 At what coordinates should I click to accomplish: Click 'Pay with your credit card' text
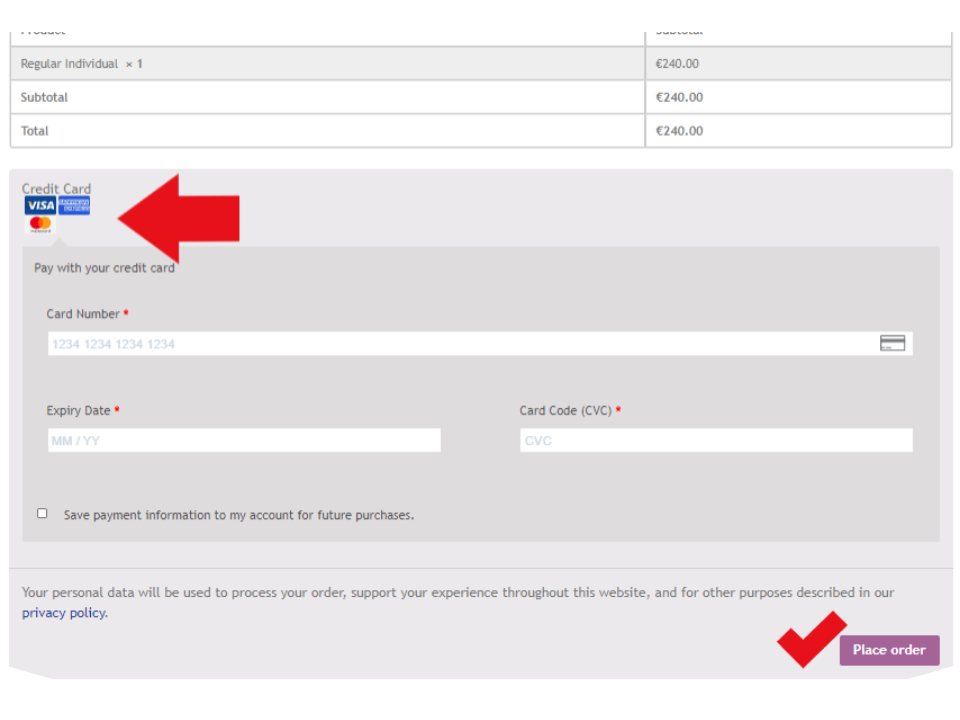(105, 268)
